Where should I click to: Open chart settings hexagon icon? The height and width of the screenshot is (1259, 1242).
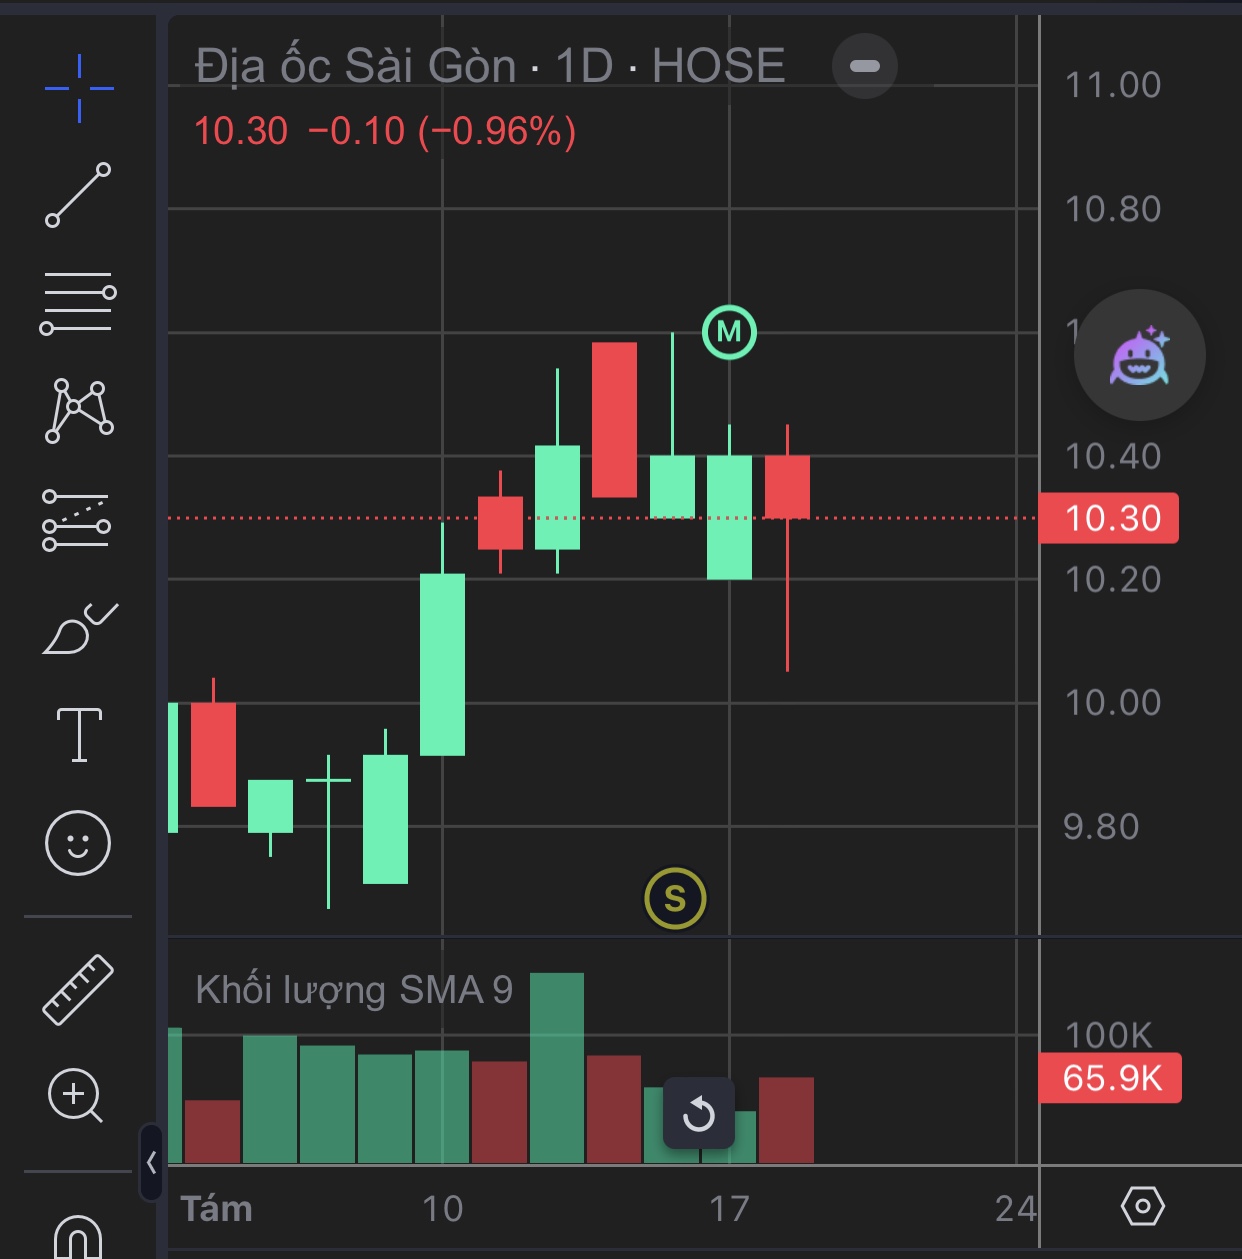1143,1206
